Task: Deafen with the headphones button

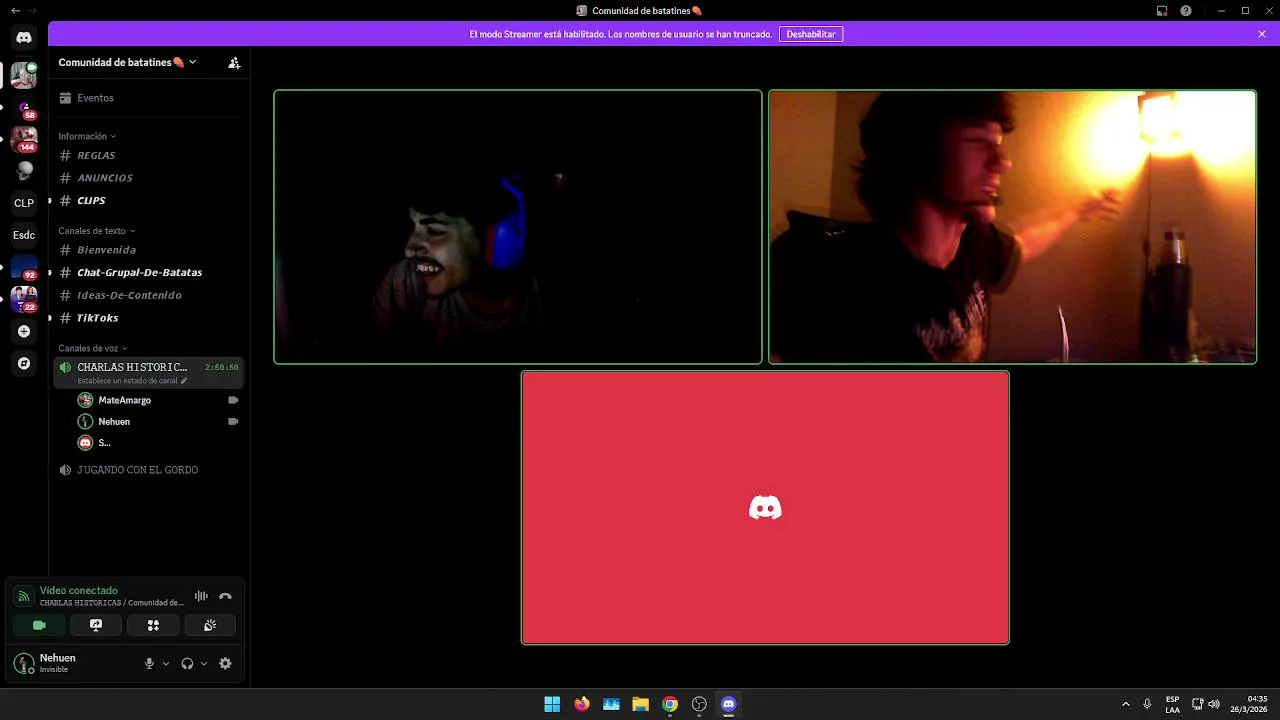Action: pyautogui.click(x=187, y=663)
